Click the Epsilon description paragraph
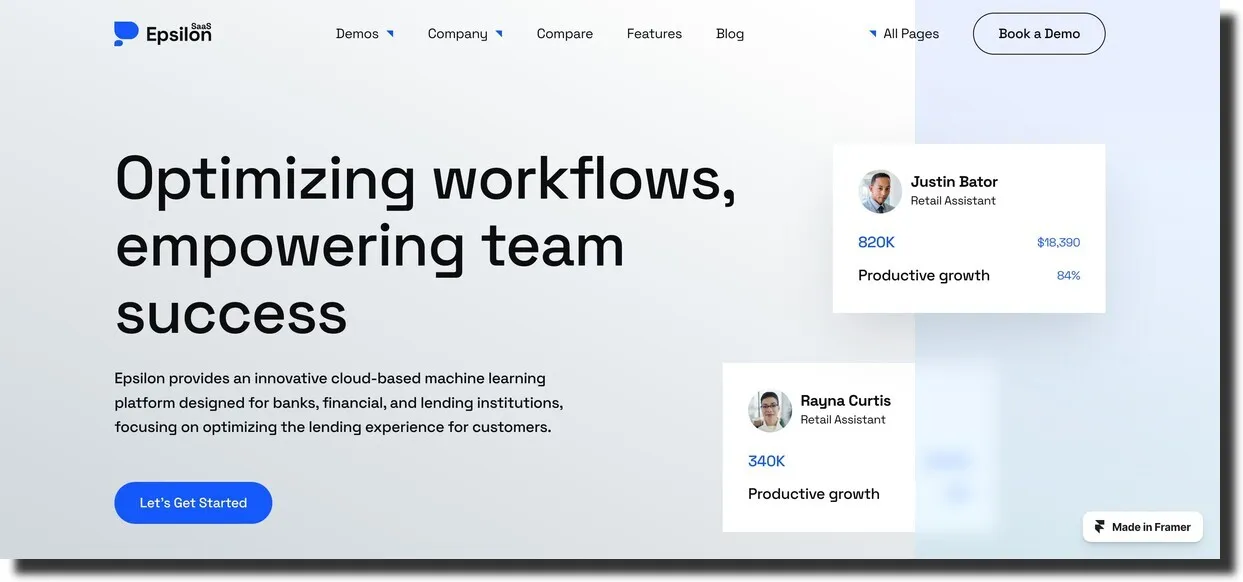Viewport: 1243px width, 582px height. [x=339, y=403]
